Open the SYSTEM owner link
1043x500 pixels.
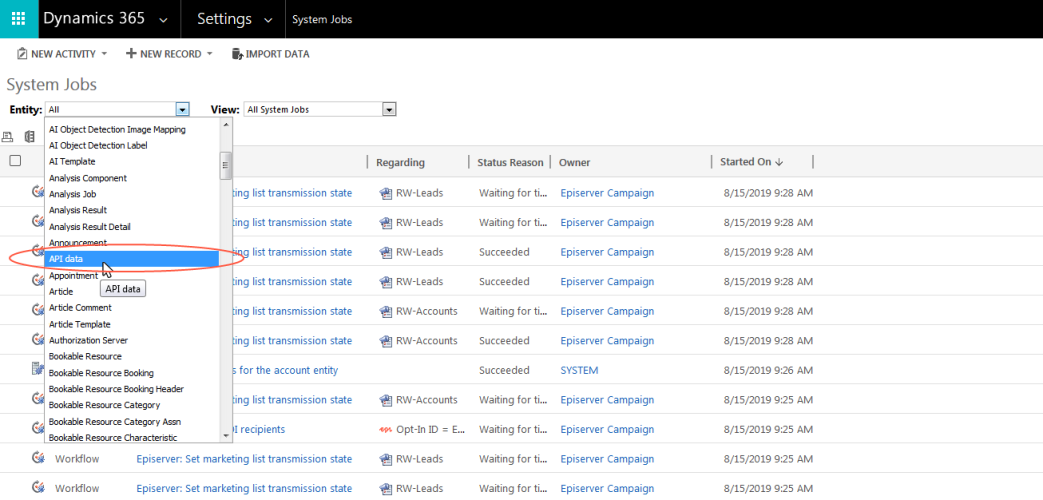[579, 370]
